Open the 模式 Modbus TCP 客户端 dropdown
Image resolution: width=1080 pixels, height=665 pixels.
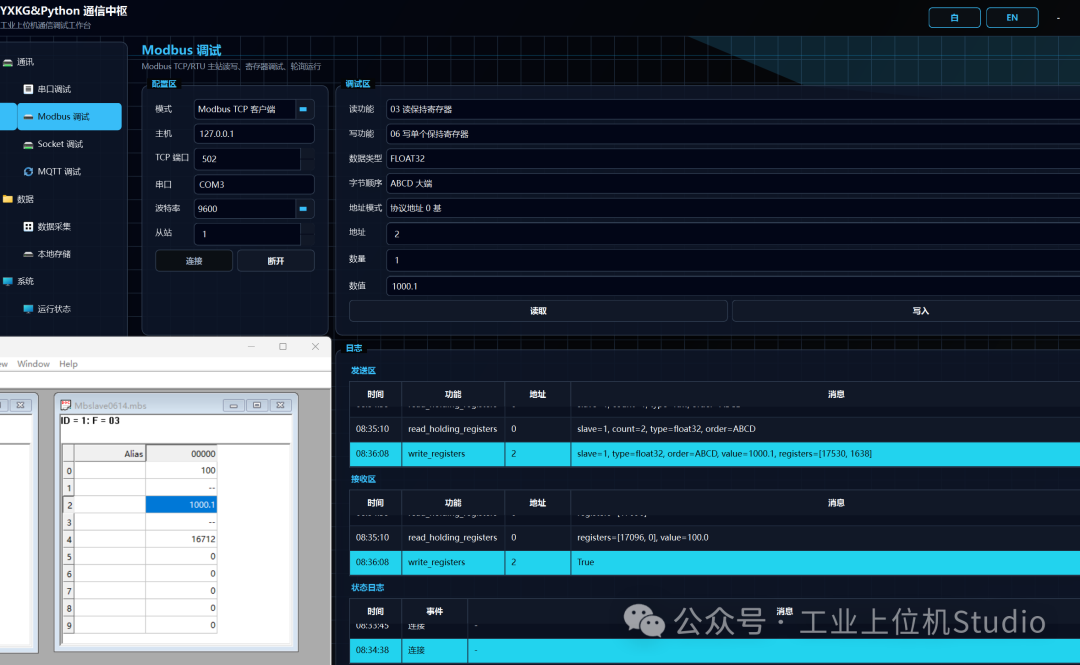(303, 109)
